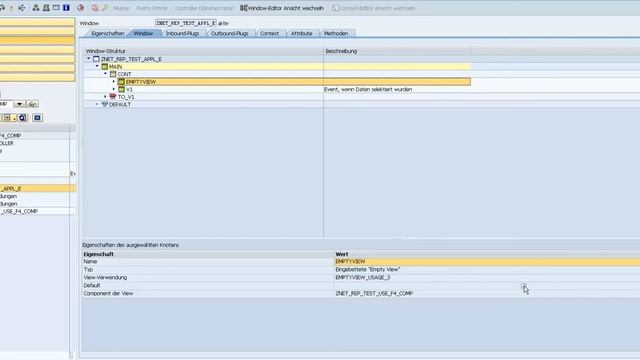640x360 pixels.
Task: Open the object type dropdown arrow
Action: (19, 104)
